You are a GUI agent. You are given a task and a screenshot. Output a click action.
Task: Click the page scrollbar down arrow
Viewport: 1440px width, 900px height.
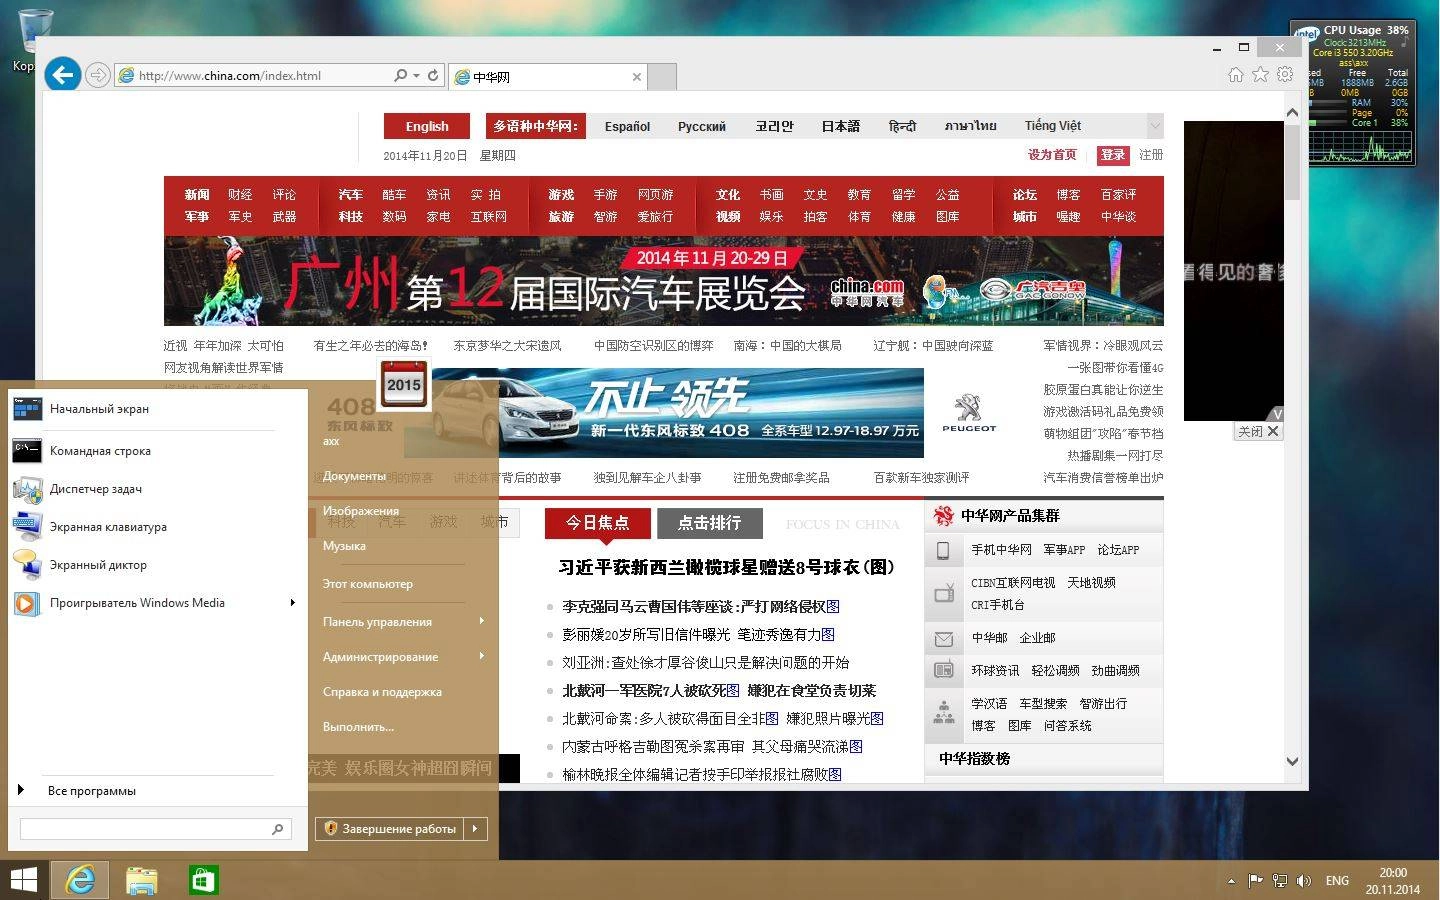(x=1292, y=761)
